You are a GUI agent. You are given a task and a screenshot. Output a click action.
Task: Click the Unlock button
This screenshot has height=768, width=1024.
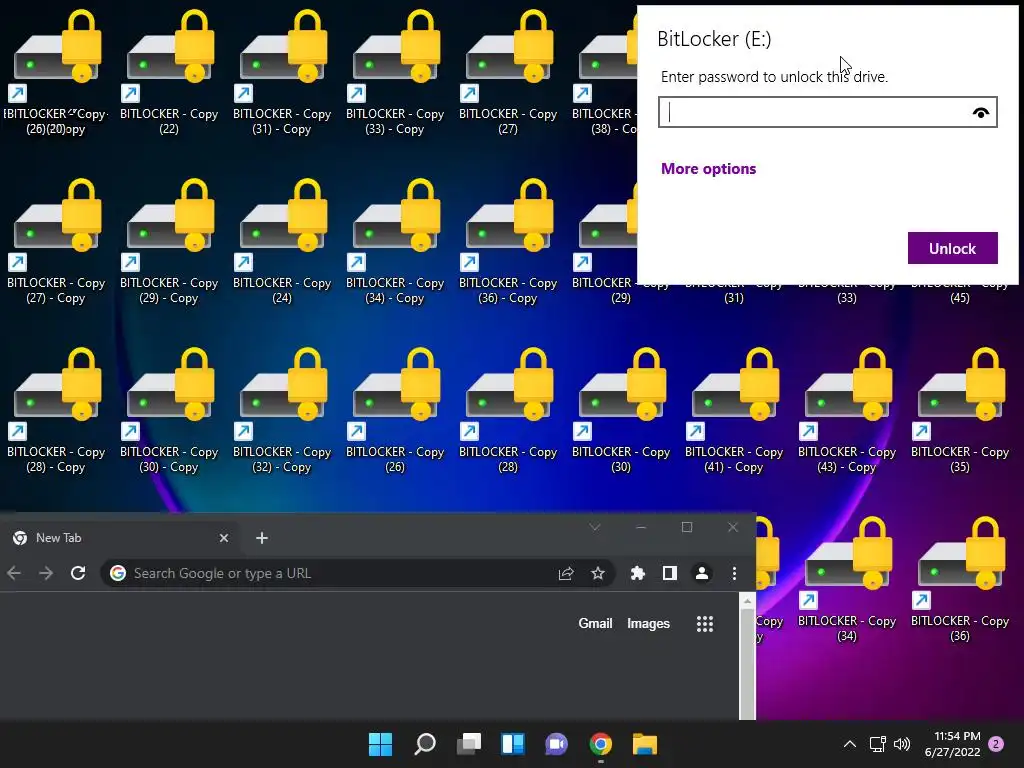click(x=952, y=248)
